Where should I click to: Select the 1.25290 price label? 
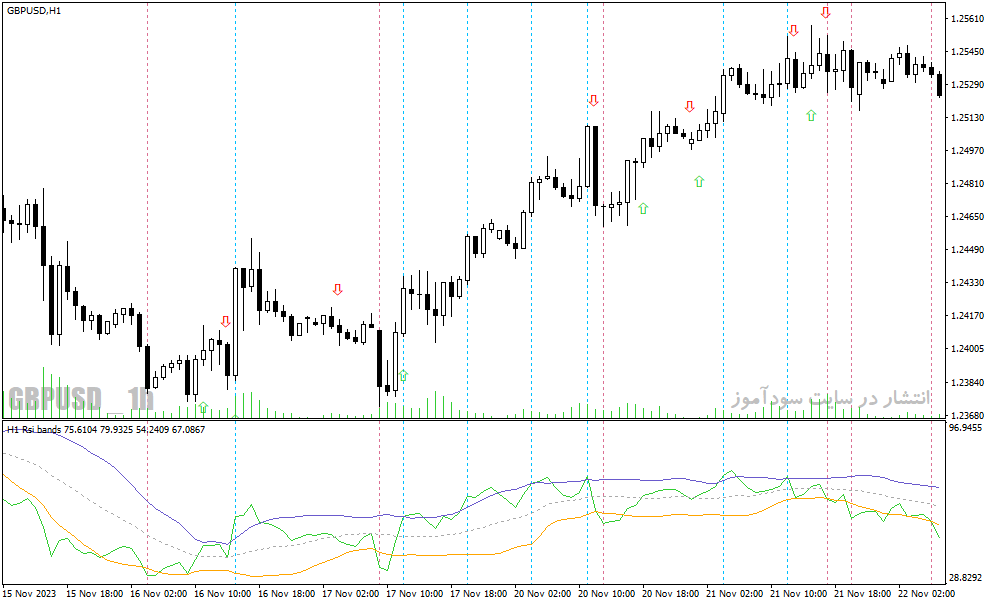click(968, 84)
